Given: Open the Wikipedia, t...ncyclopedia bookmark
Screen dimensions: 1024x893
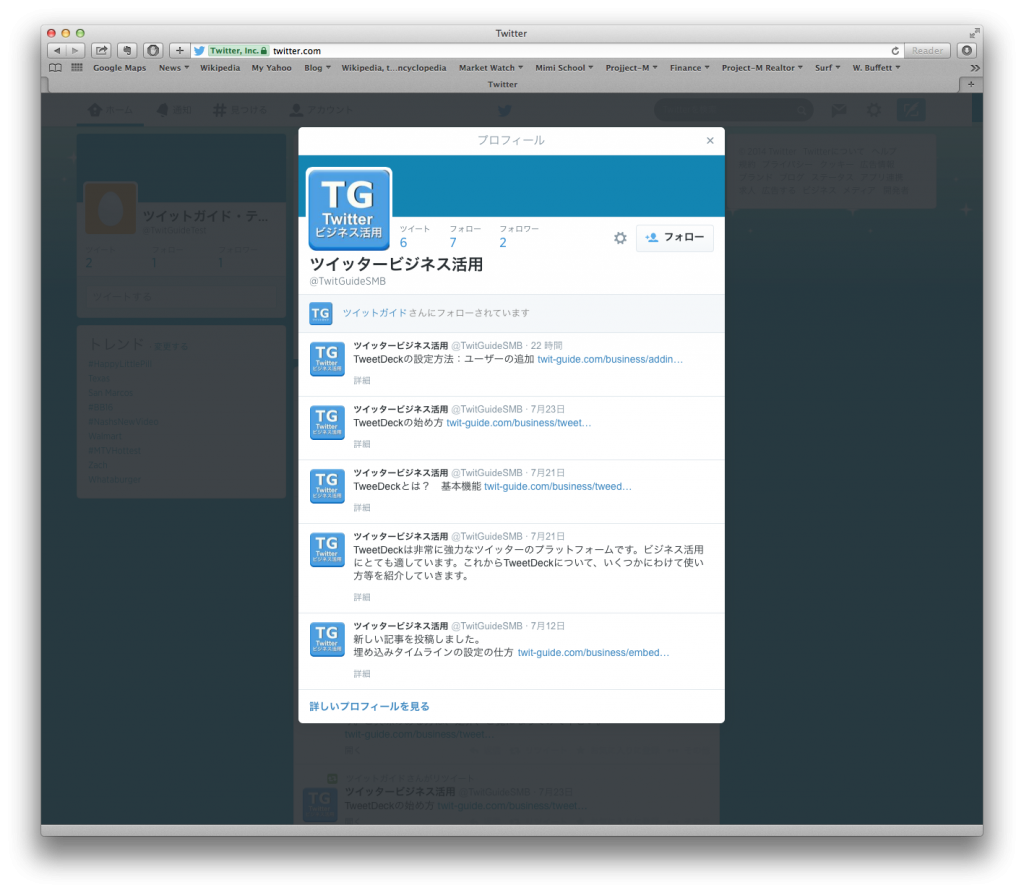Looking at the screenshot, I should (x=394, y=68).
